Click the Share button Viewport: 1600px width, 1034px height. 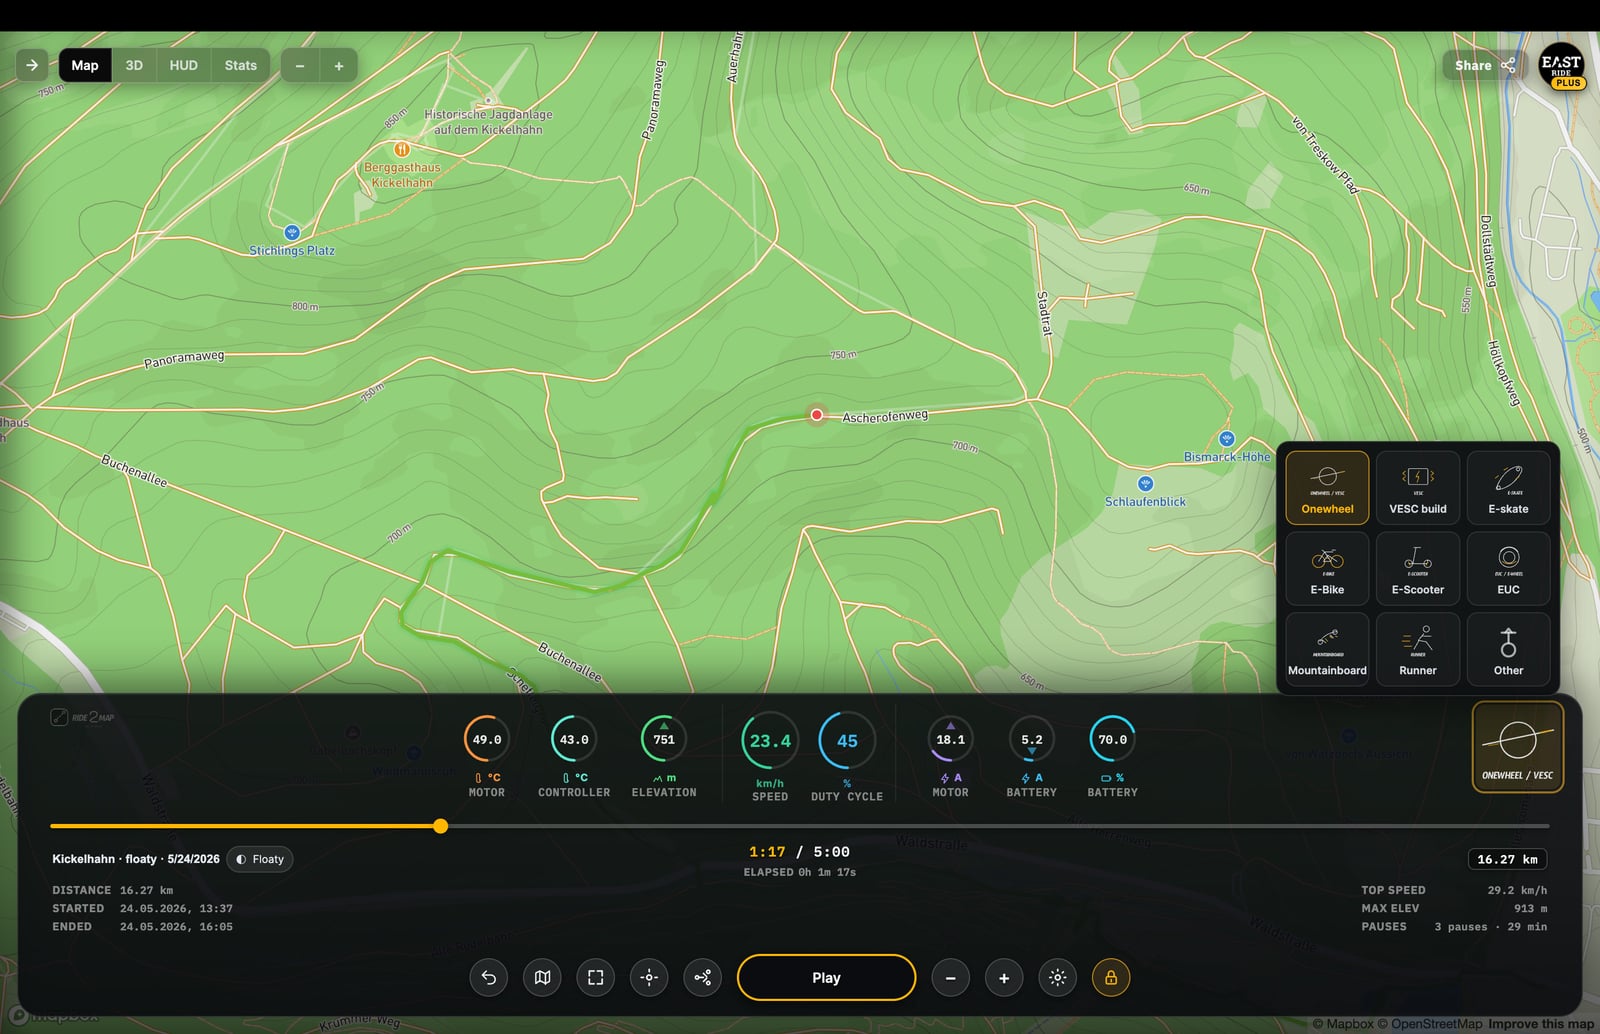[1485, 65]
